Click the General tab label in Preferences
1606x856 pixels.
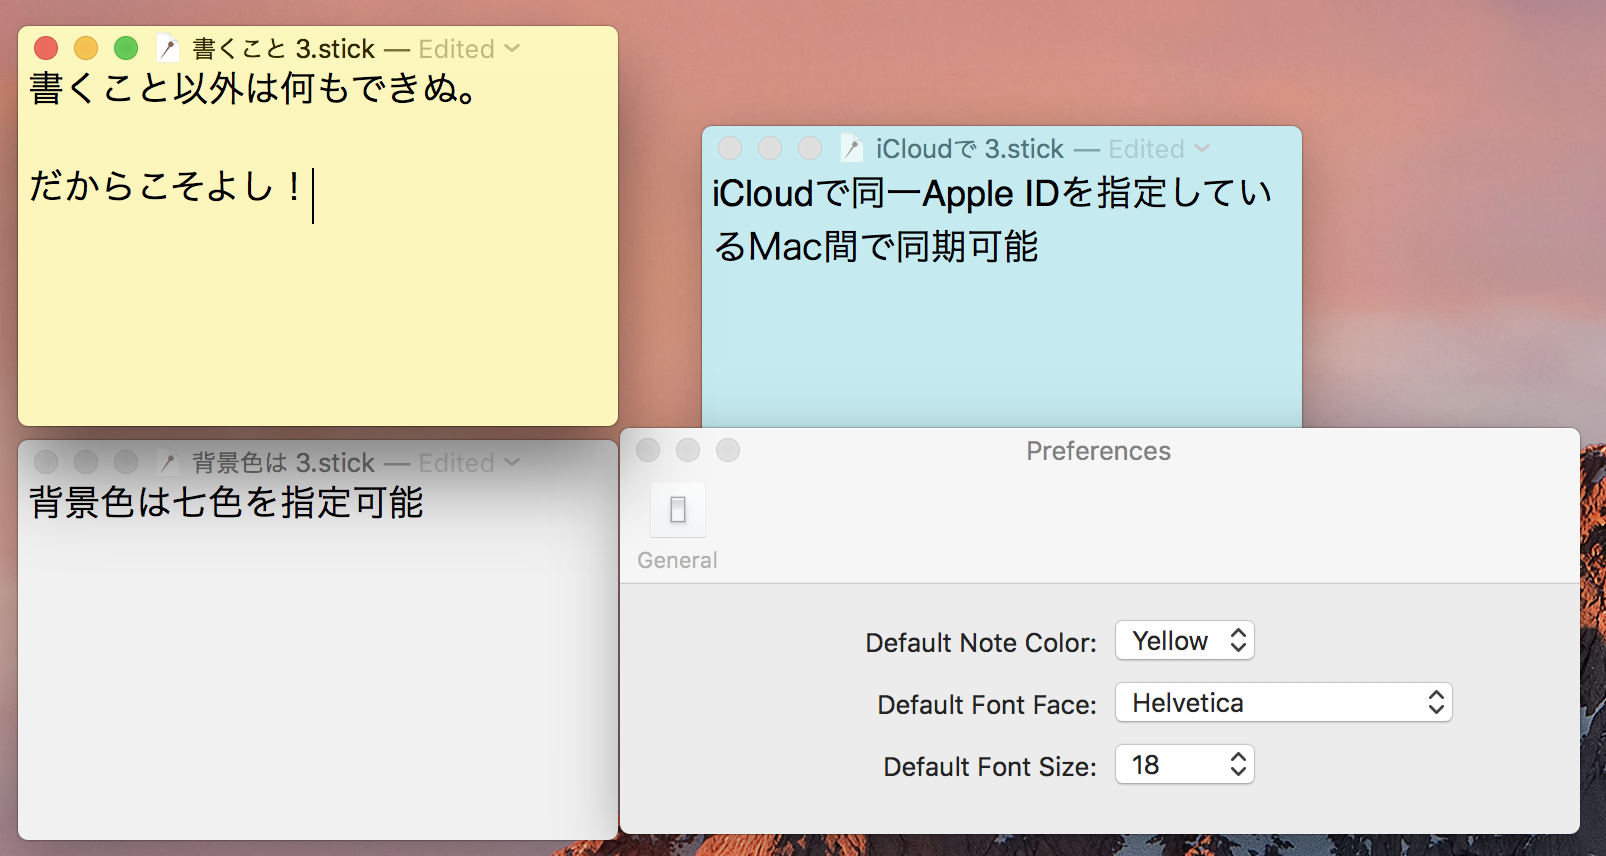[x=677, y=560]
